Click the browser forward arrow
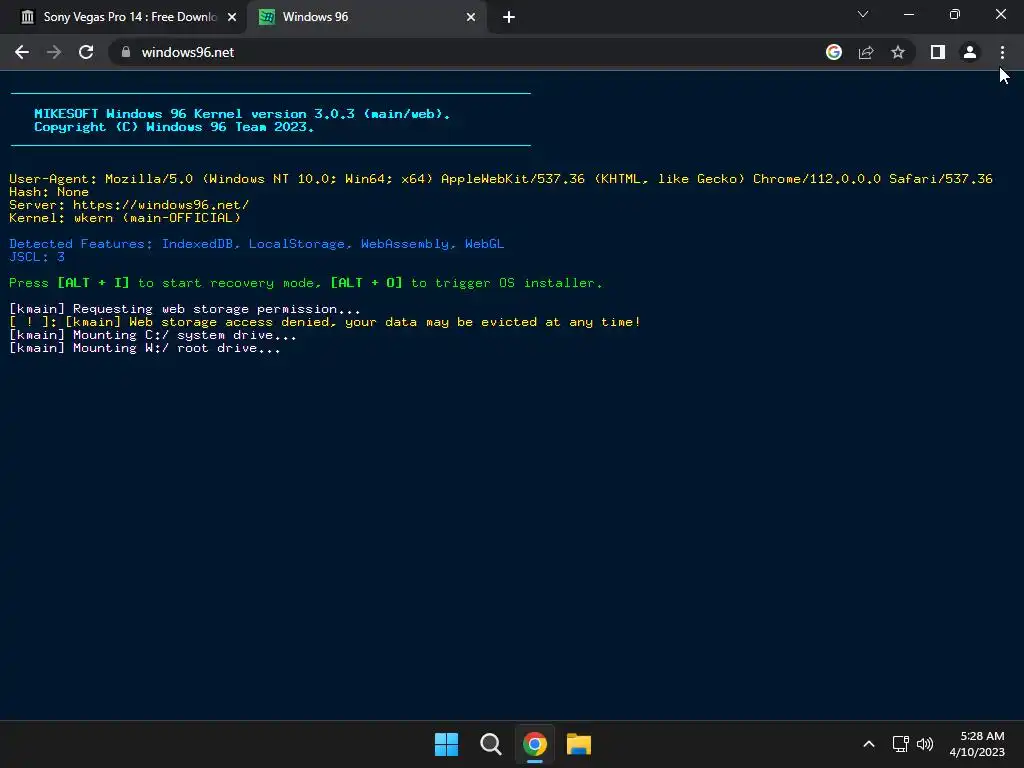Viewport: 1024px width, 768px height. pyautogui.click(x=54, y=52)
